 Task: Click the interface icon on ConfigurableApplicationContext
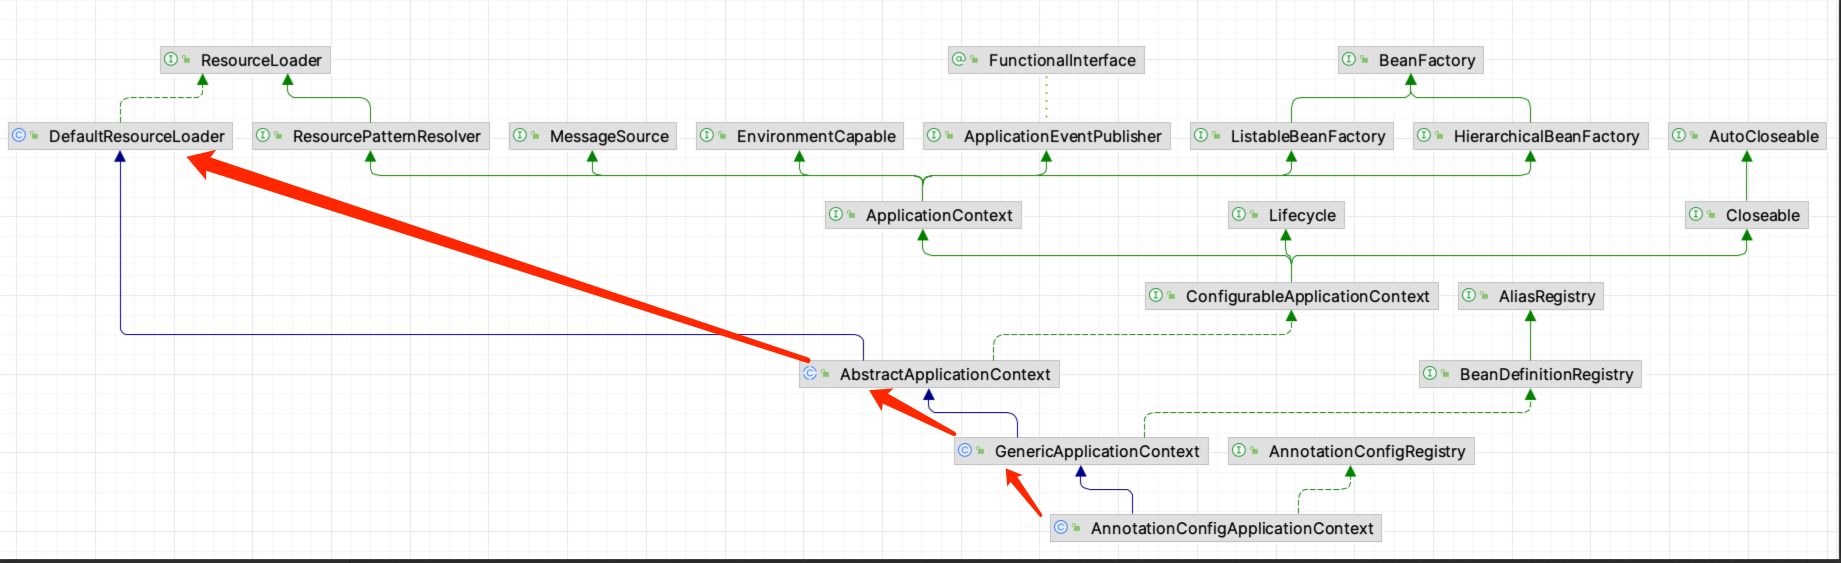point(1157,295)
